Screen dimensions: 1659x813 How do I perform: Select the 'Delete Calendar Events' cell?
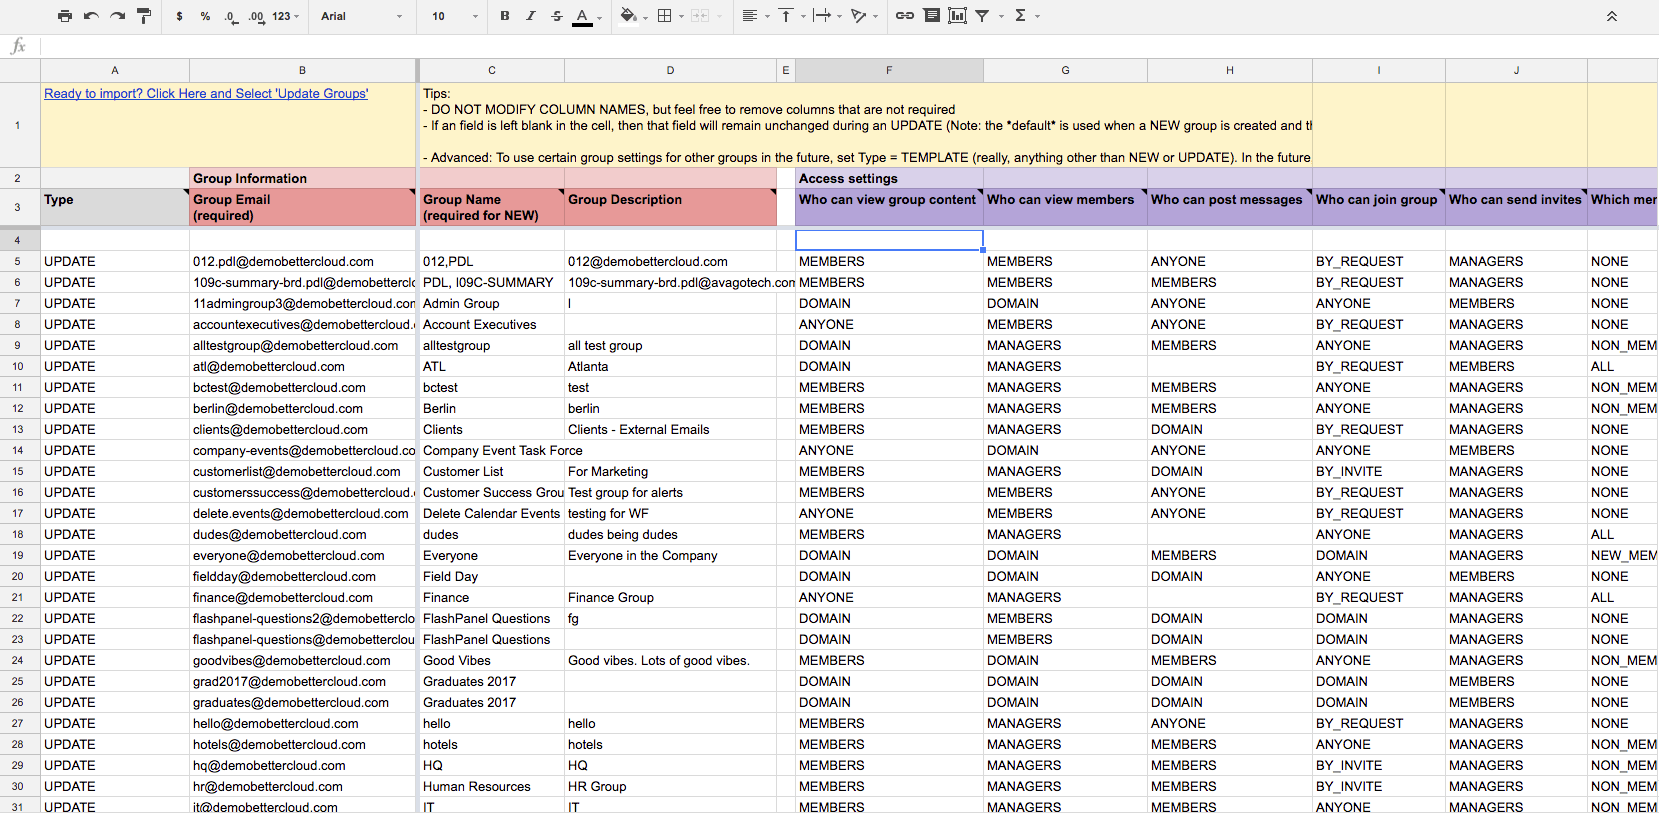pyautogui.click(x=491, y=514)
